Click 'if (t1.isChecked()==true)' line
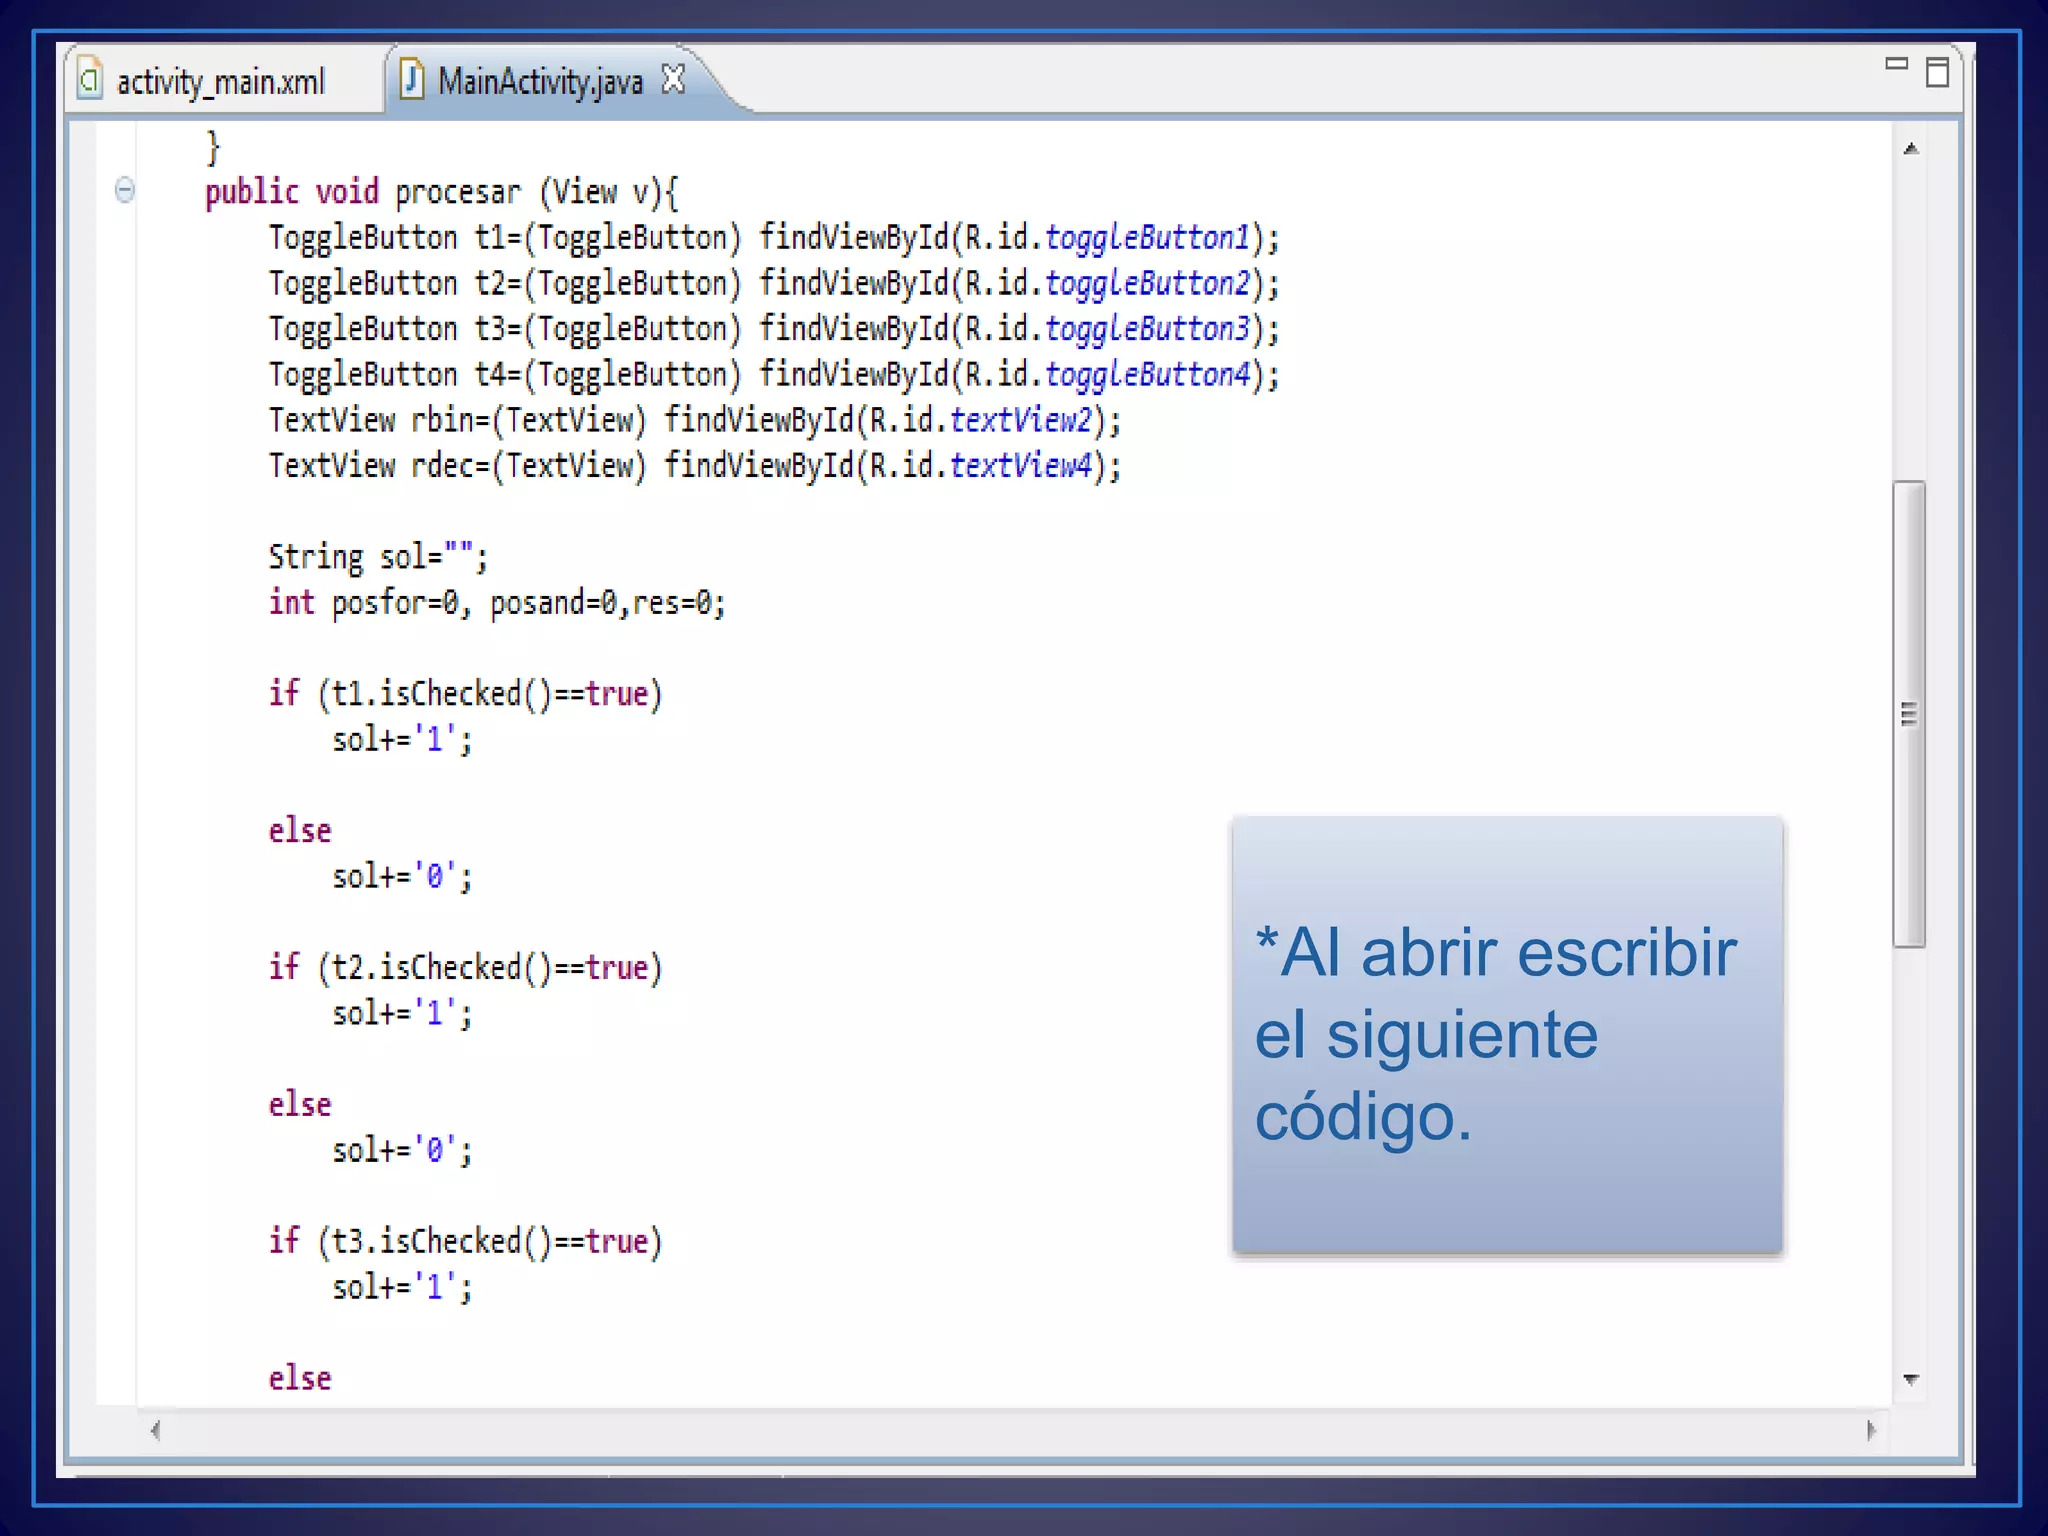 point(465,694)
